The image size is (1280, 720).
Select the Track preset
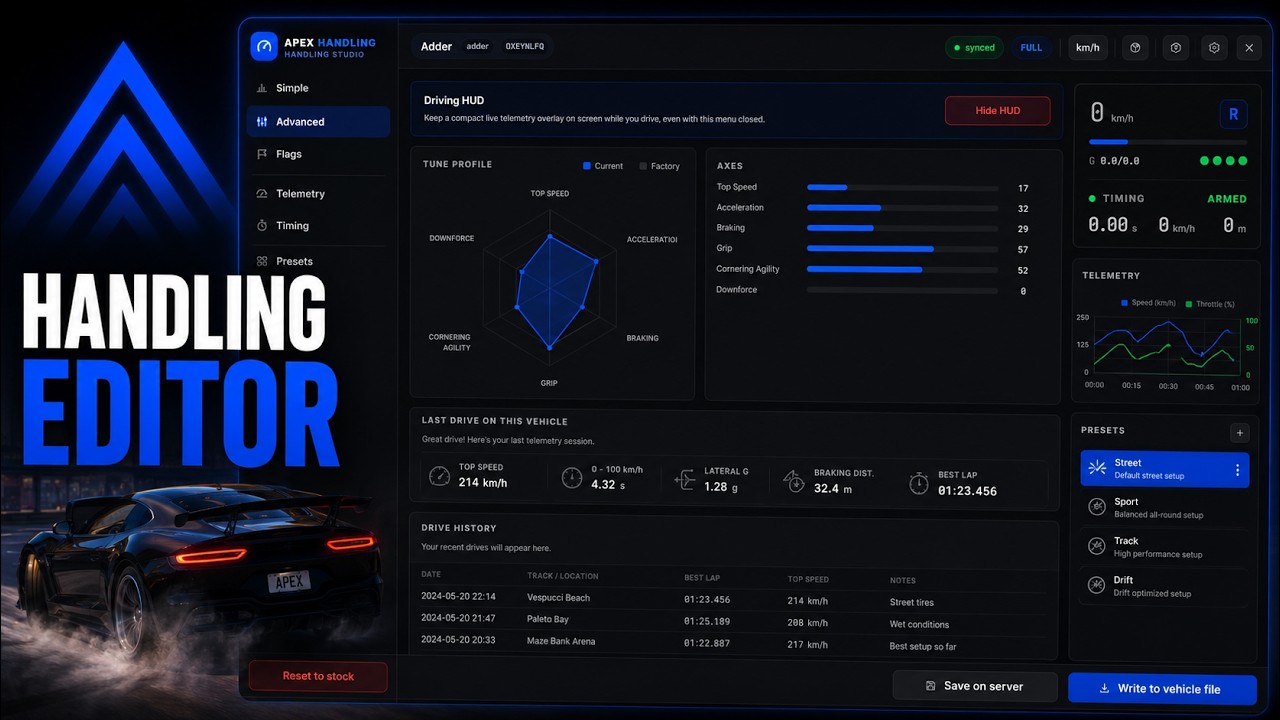[1164, 547]
